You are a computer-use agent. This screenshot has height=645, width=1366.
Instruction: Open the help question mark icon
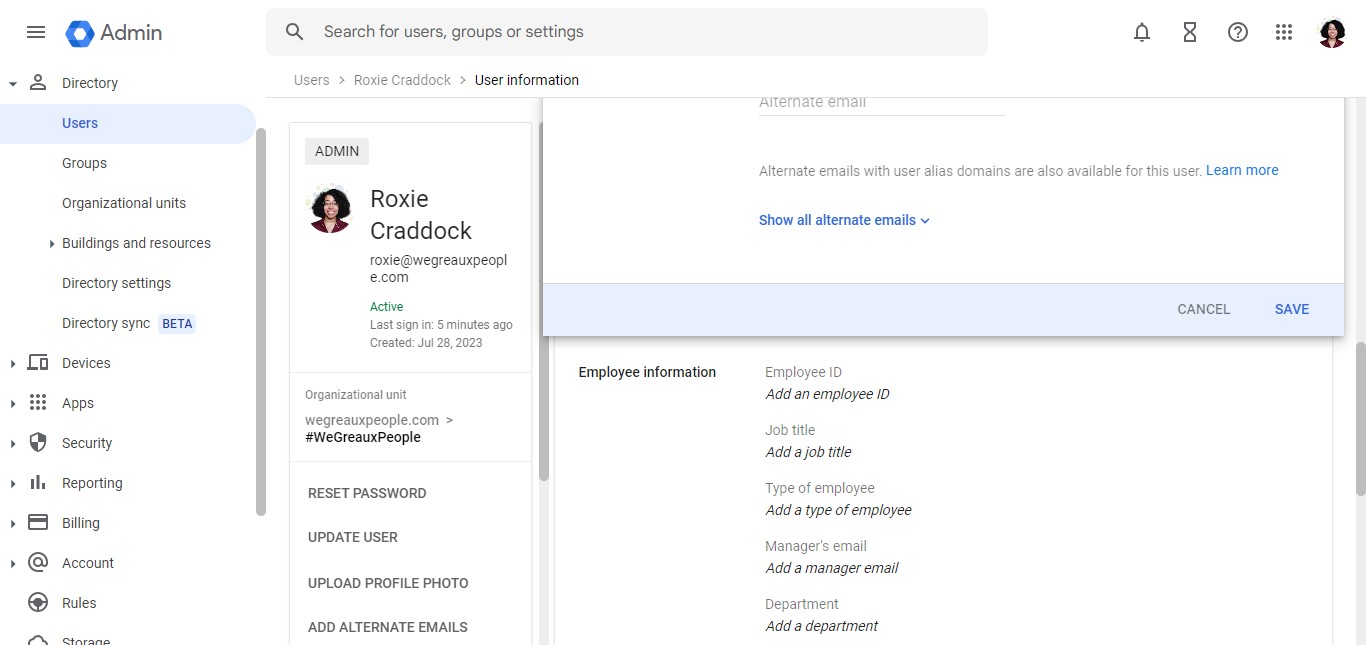[x=1238, y=32]
